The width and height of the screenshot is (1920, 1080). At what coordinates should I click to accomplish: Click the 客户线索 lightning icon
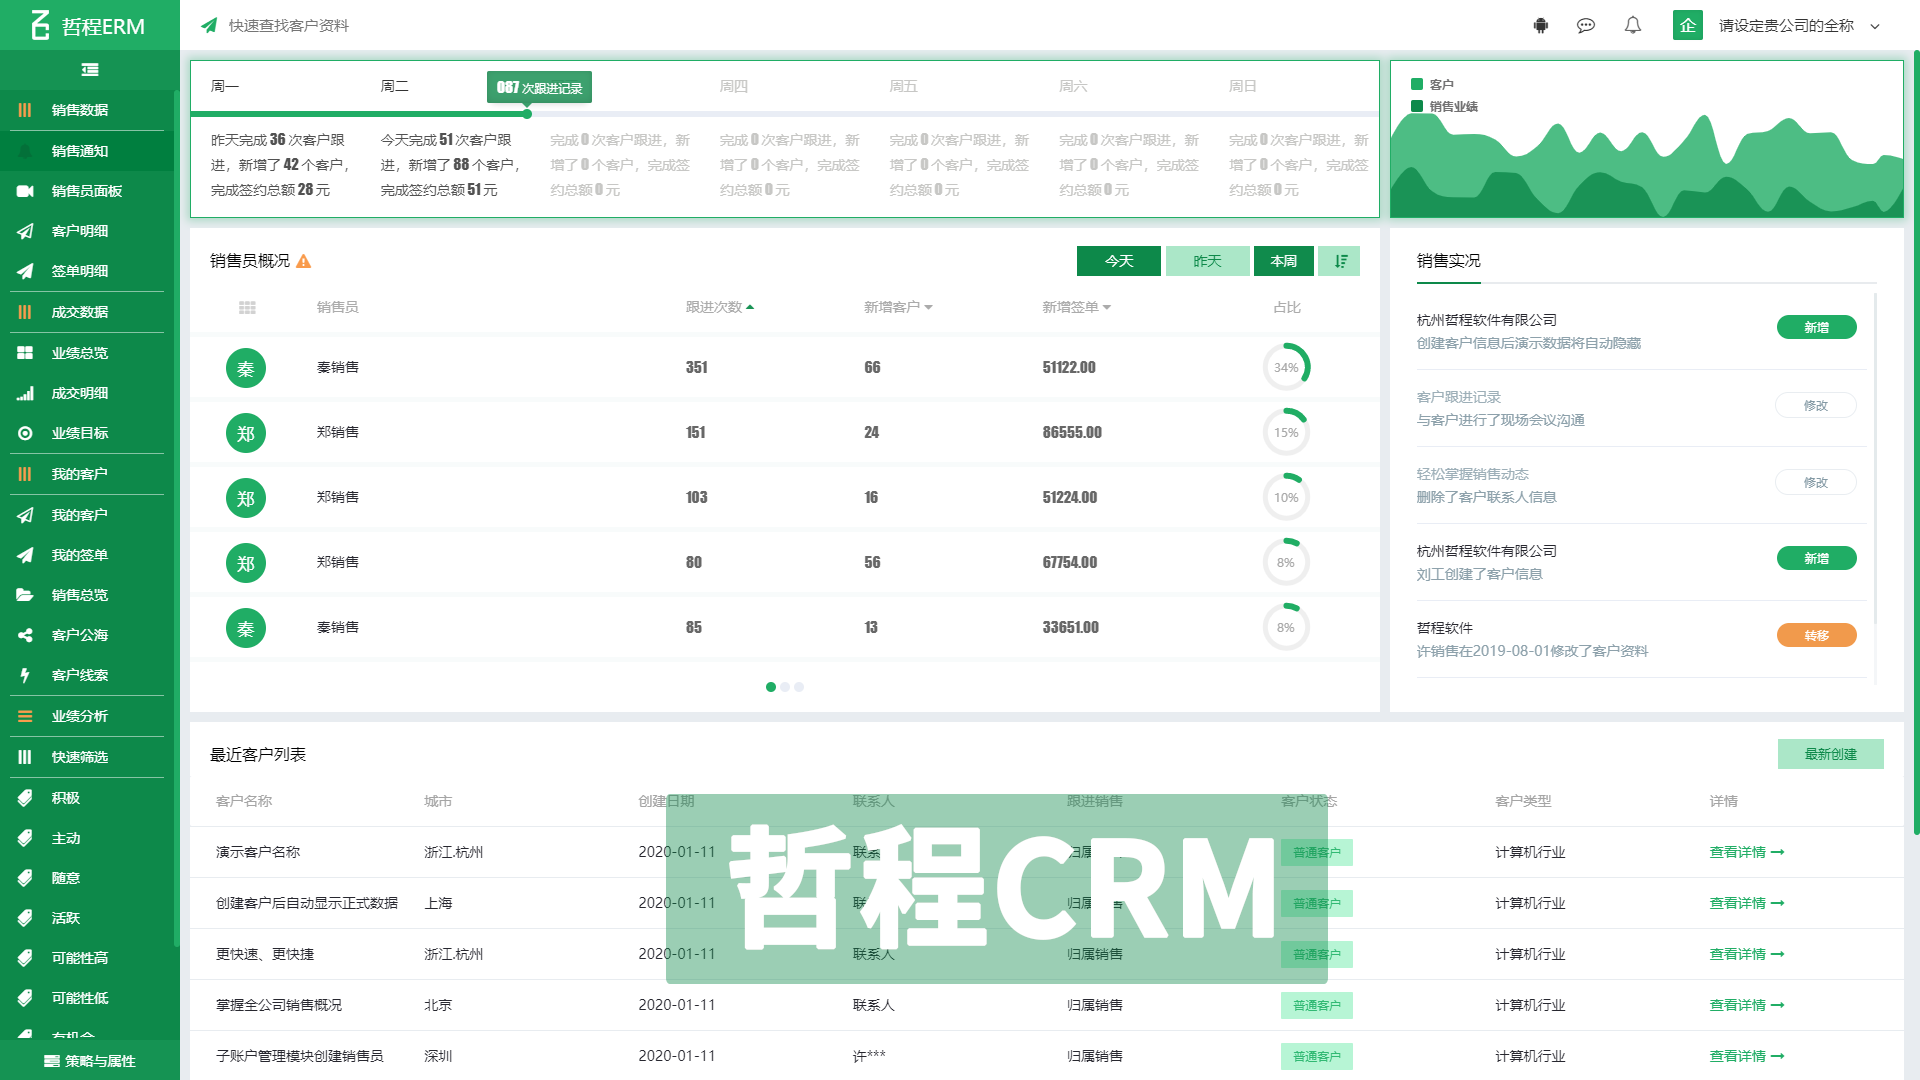click(x=25, y=675)
